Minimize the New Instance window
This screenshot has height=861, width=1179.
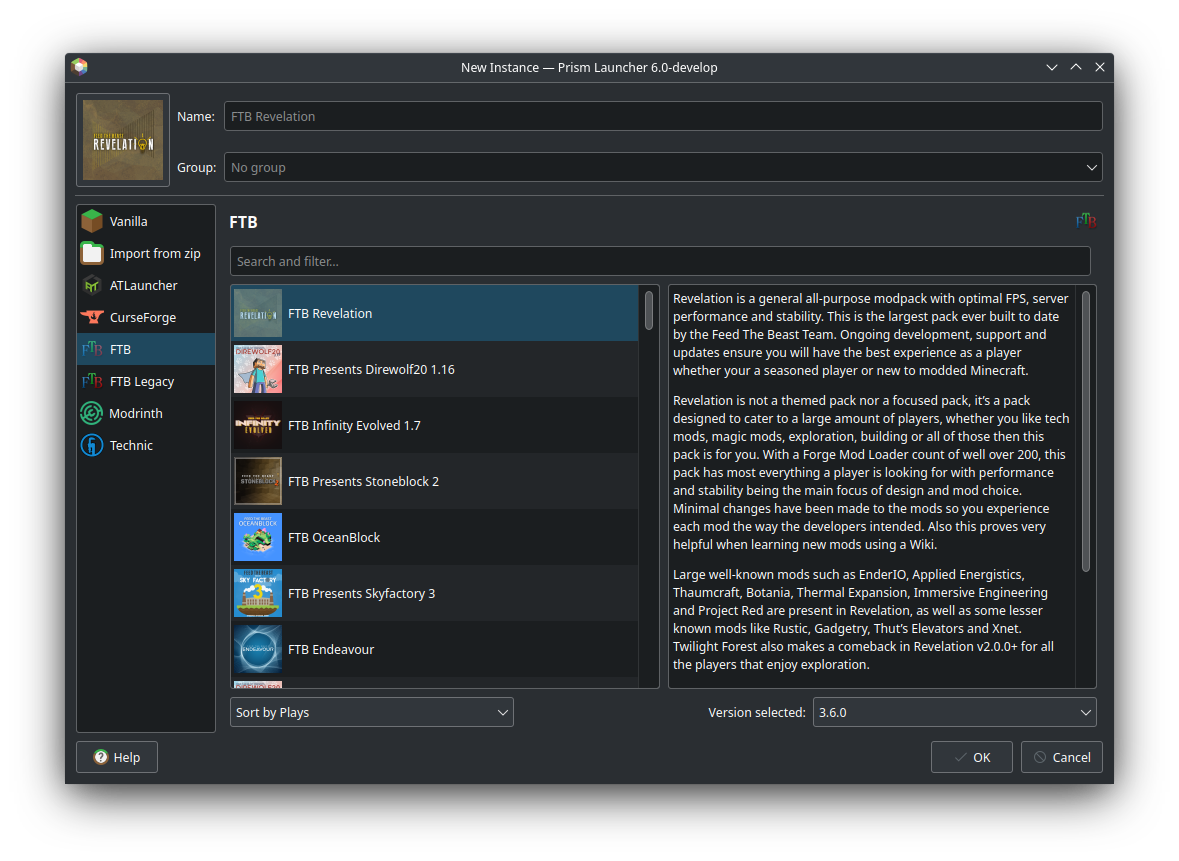pos(1052,67)
